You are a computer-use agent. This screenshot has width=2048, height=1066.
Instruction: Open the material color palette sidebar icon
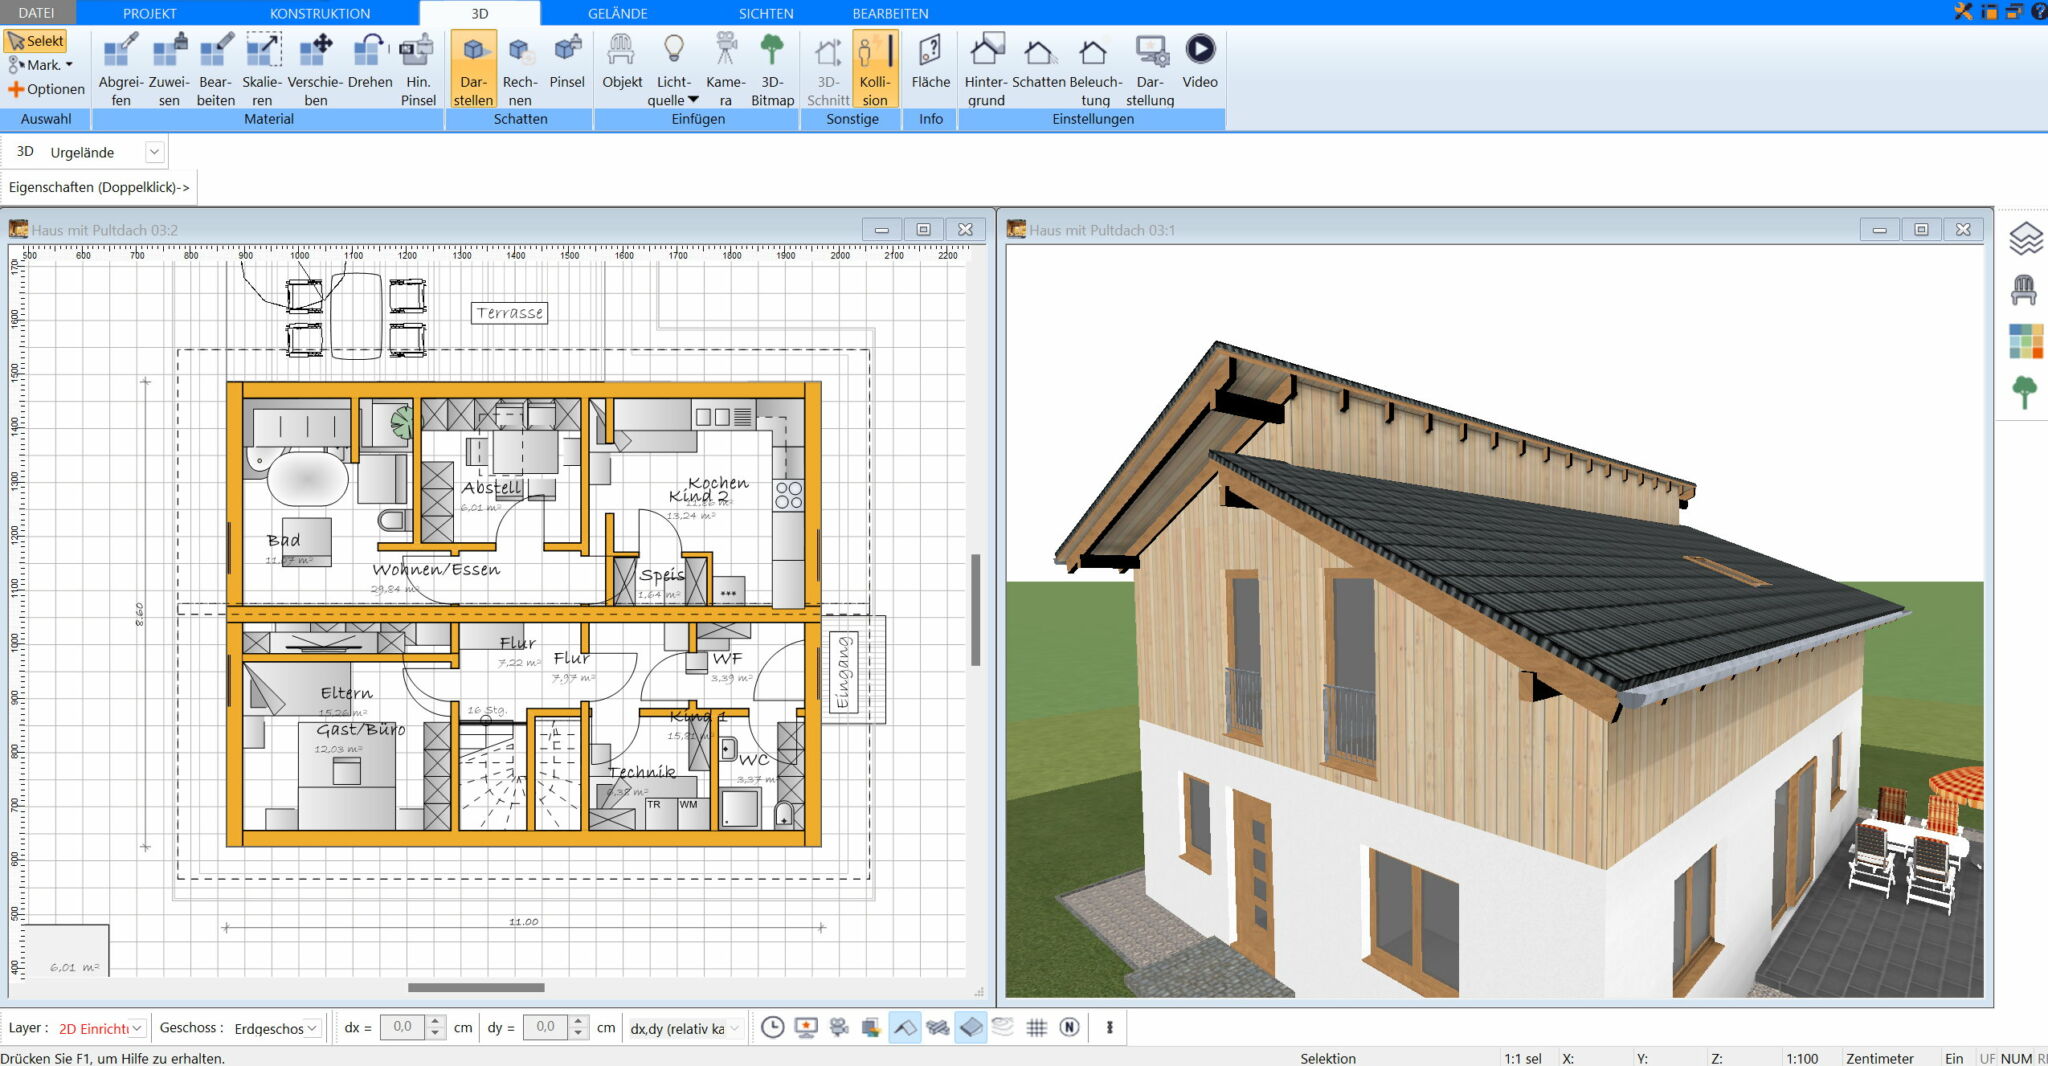pos(2025,341)
